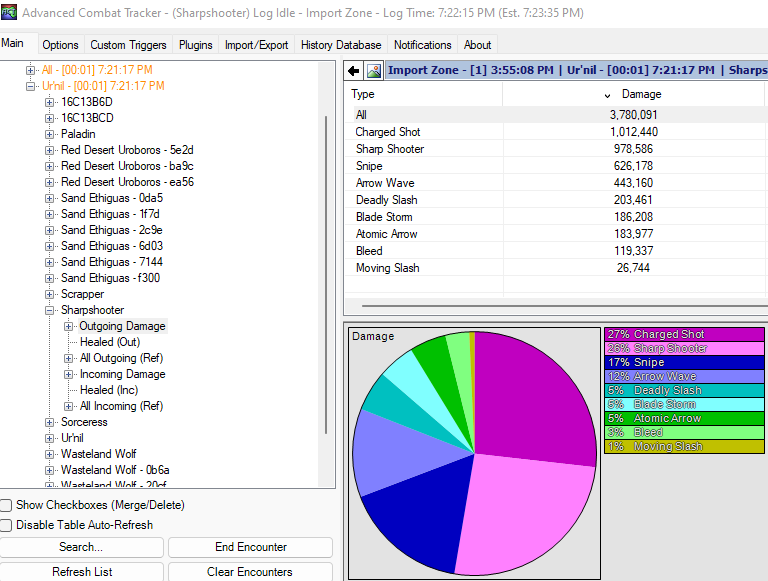Click the Blade Storm legend swatch
The width and height of the screenshot is (768, 581).
[x=684, y=404]
